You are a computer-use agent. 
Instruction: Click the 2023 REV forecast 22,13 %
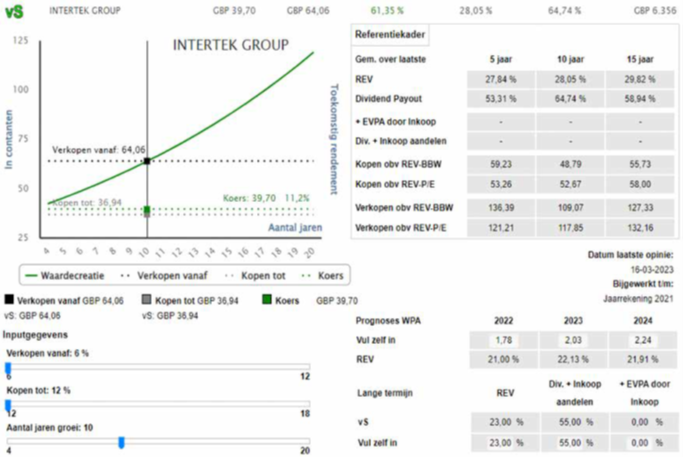573,360
